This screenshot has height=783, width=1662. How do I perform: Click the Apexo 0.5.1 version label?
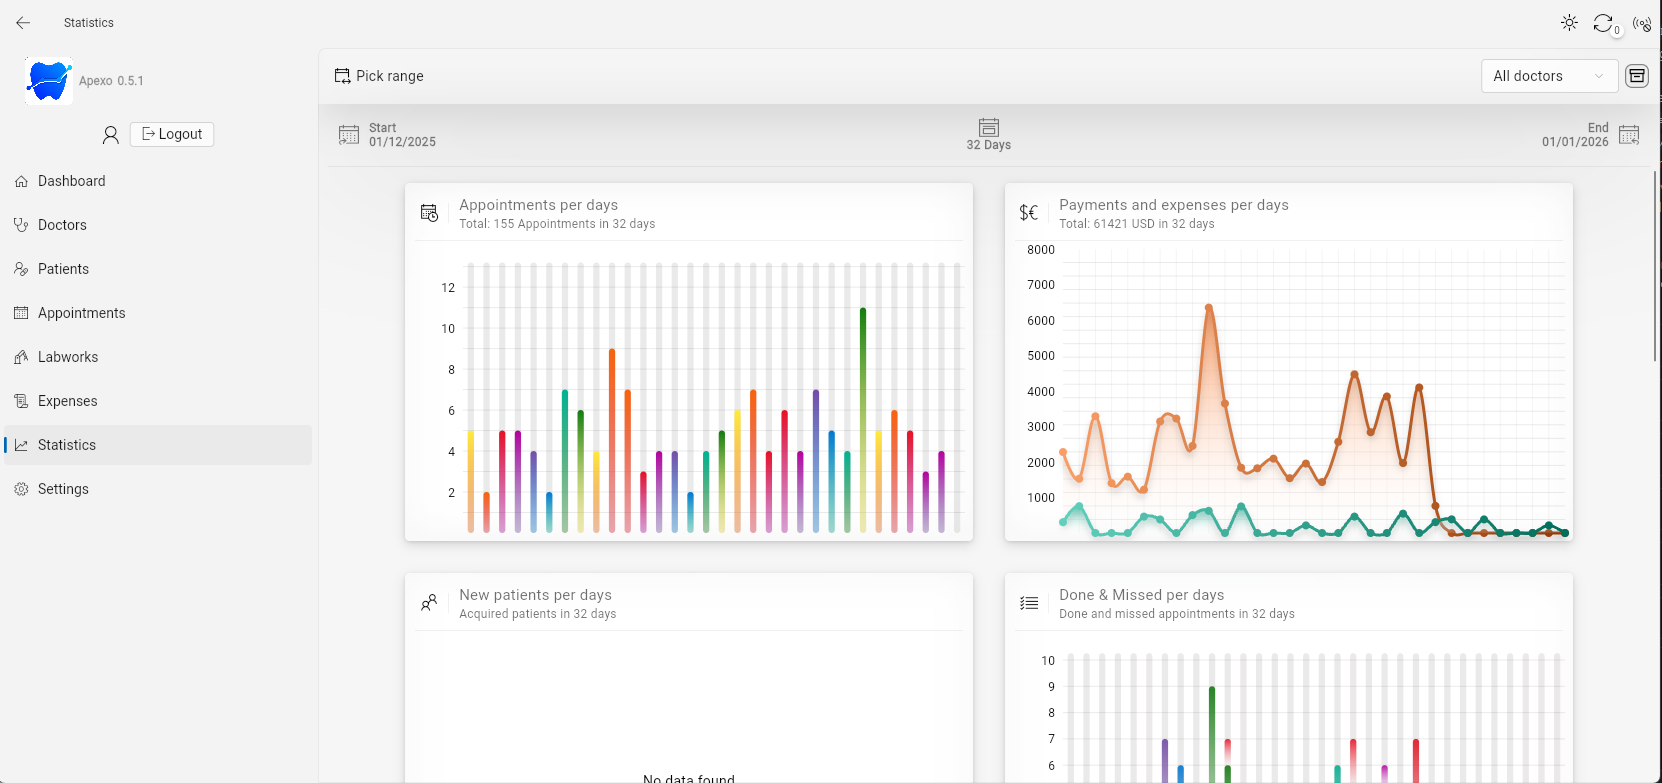(x=111, y=81)
